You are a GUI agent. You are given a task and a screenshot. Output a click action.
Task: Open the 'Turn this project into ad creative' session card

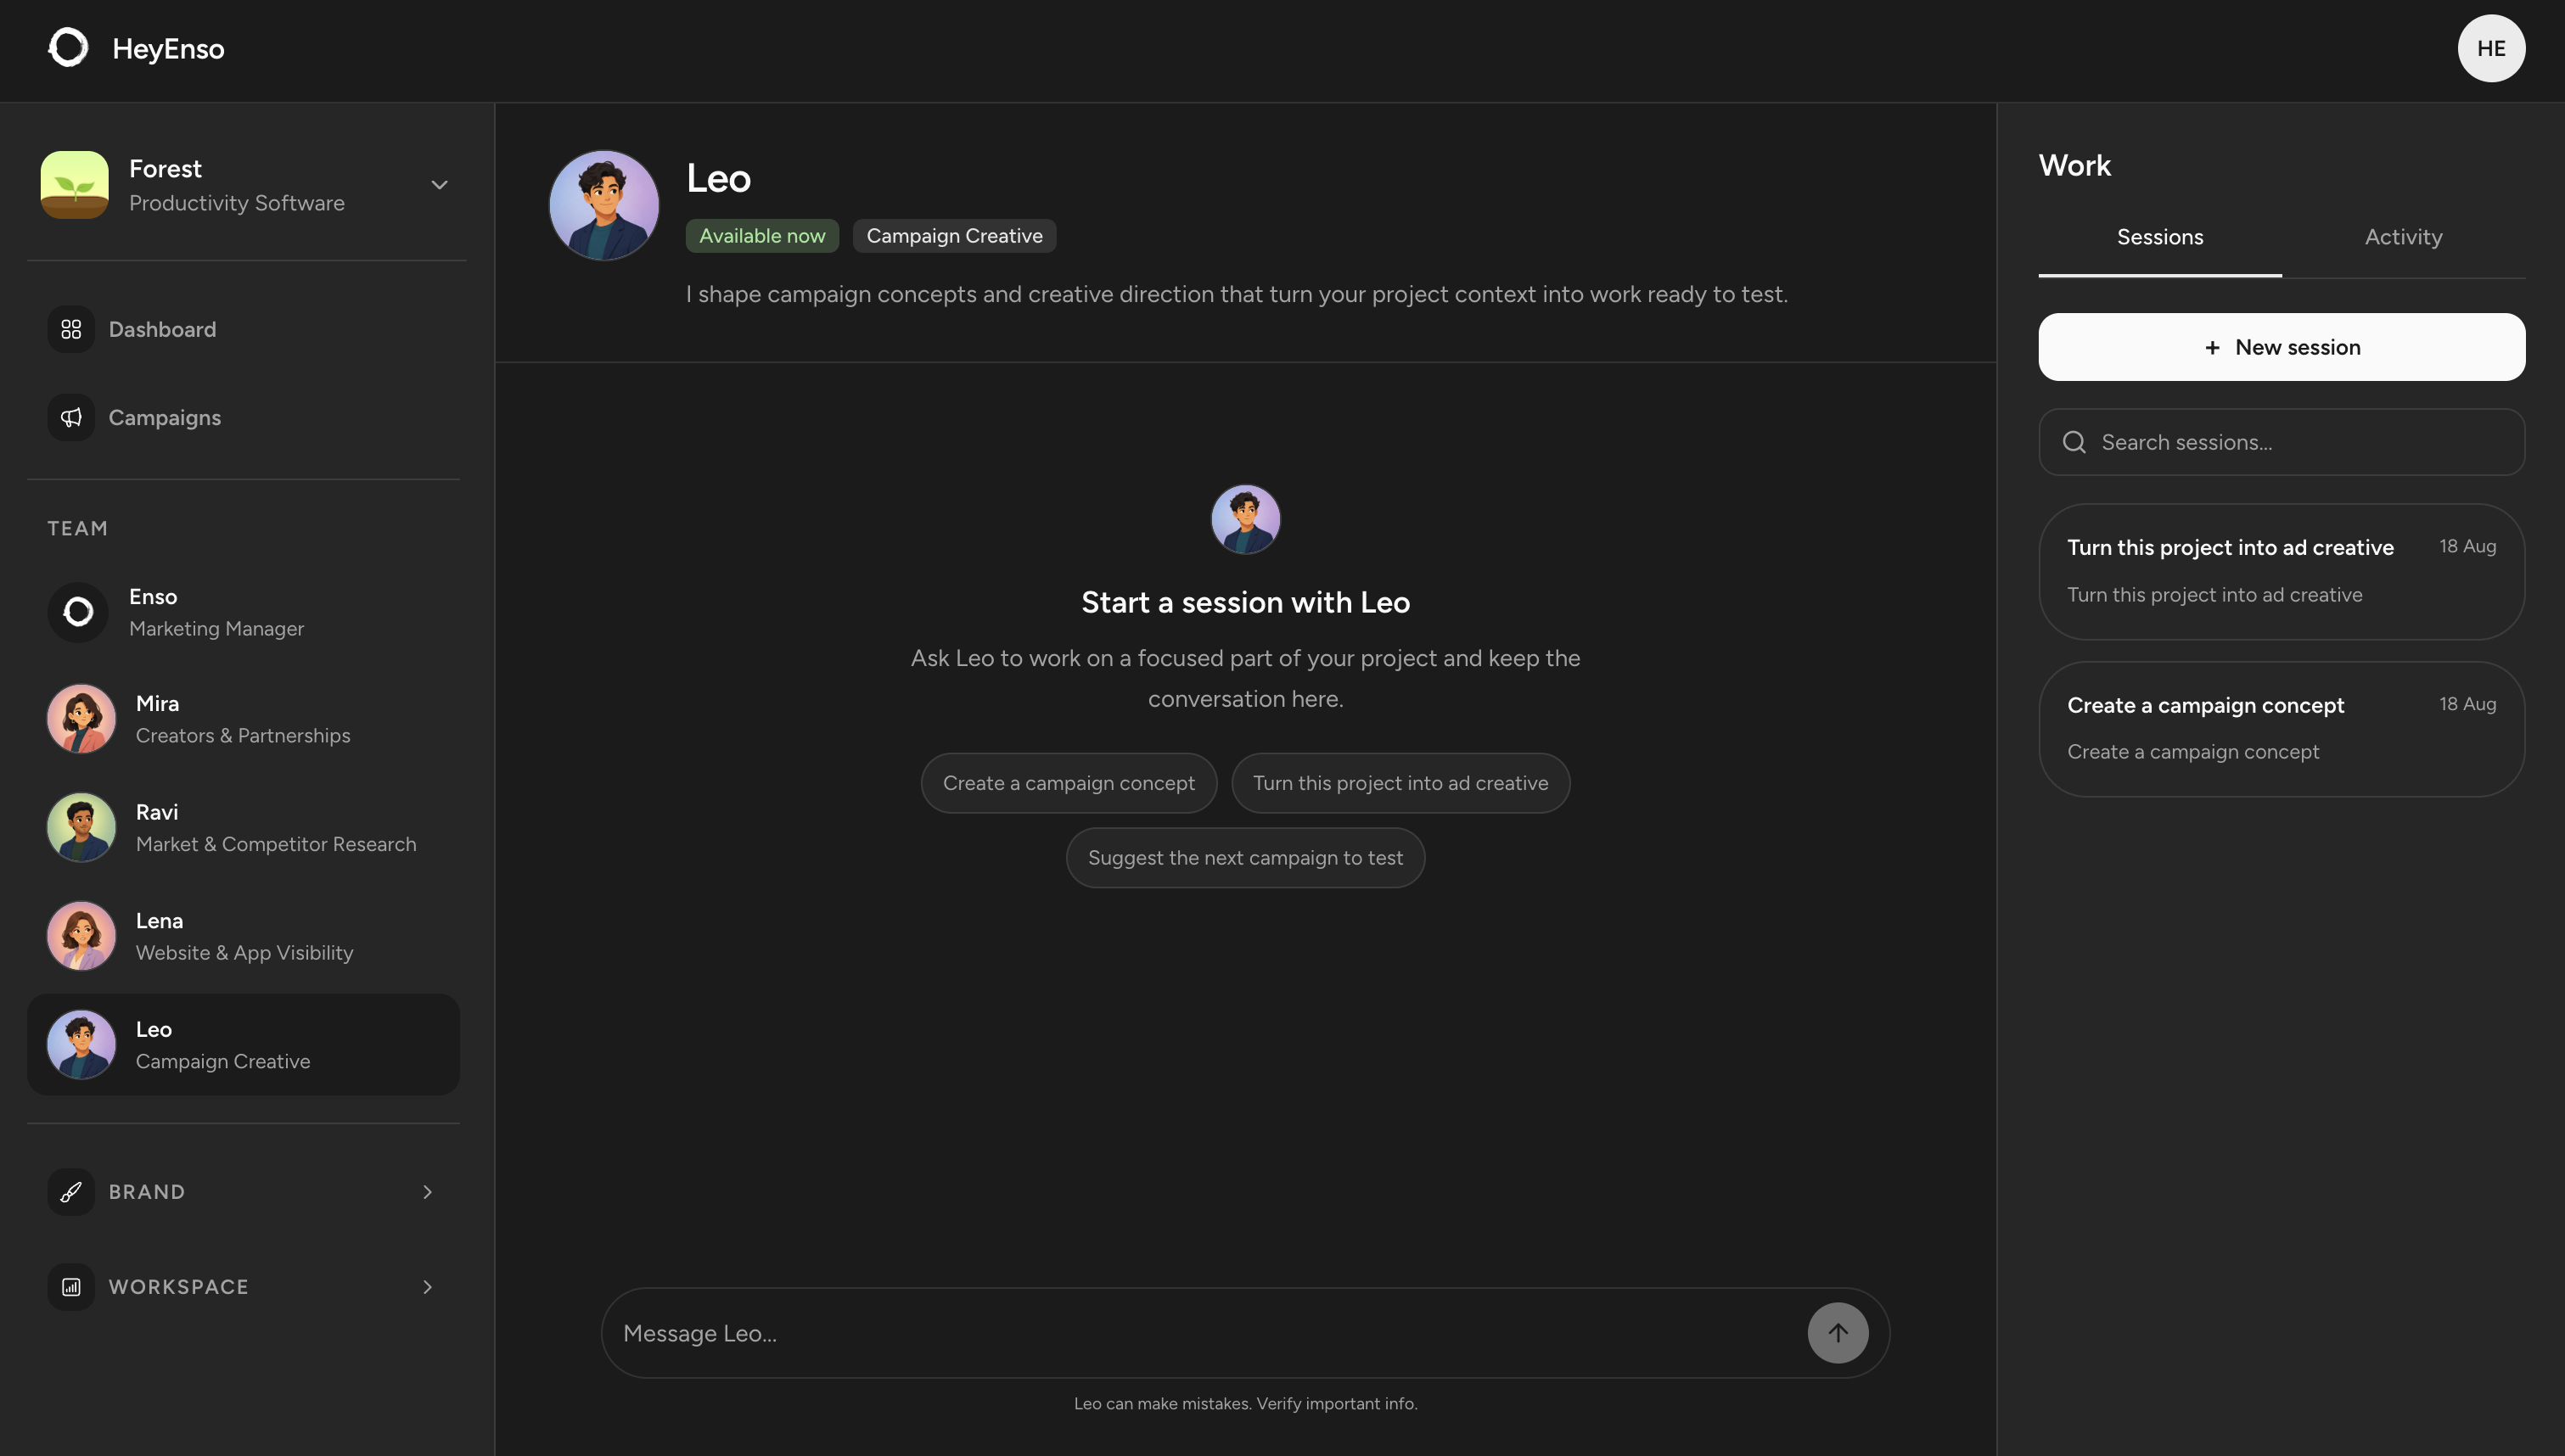tap(2281, 571)
